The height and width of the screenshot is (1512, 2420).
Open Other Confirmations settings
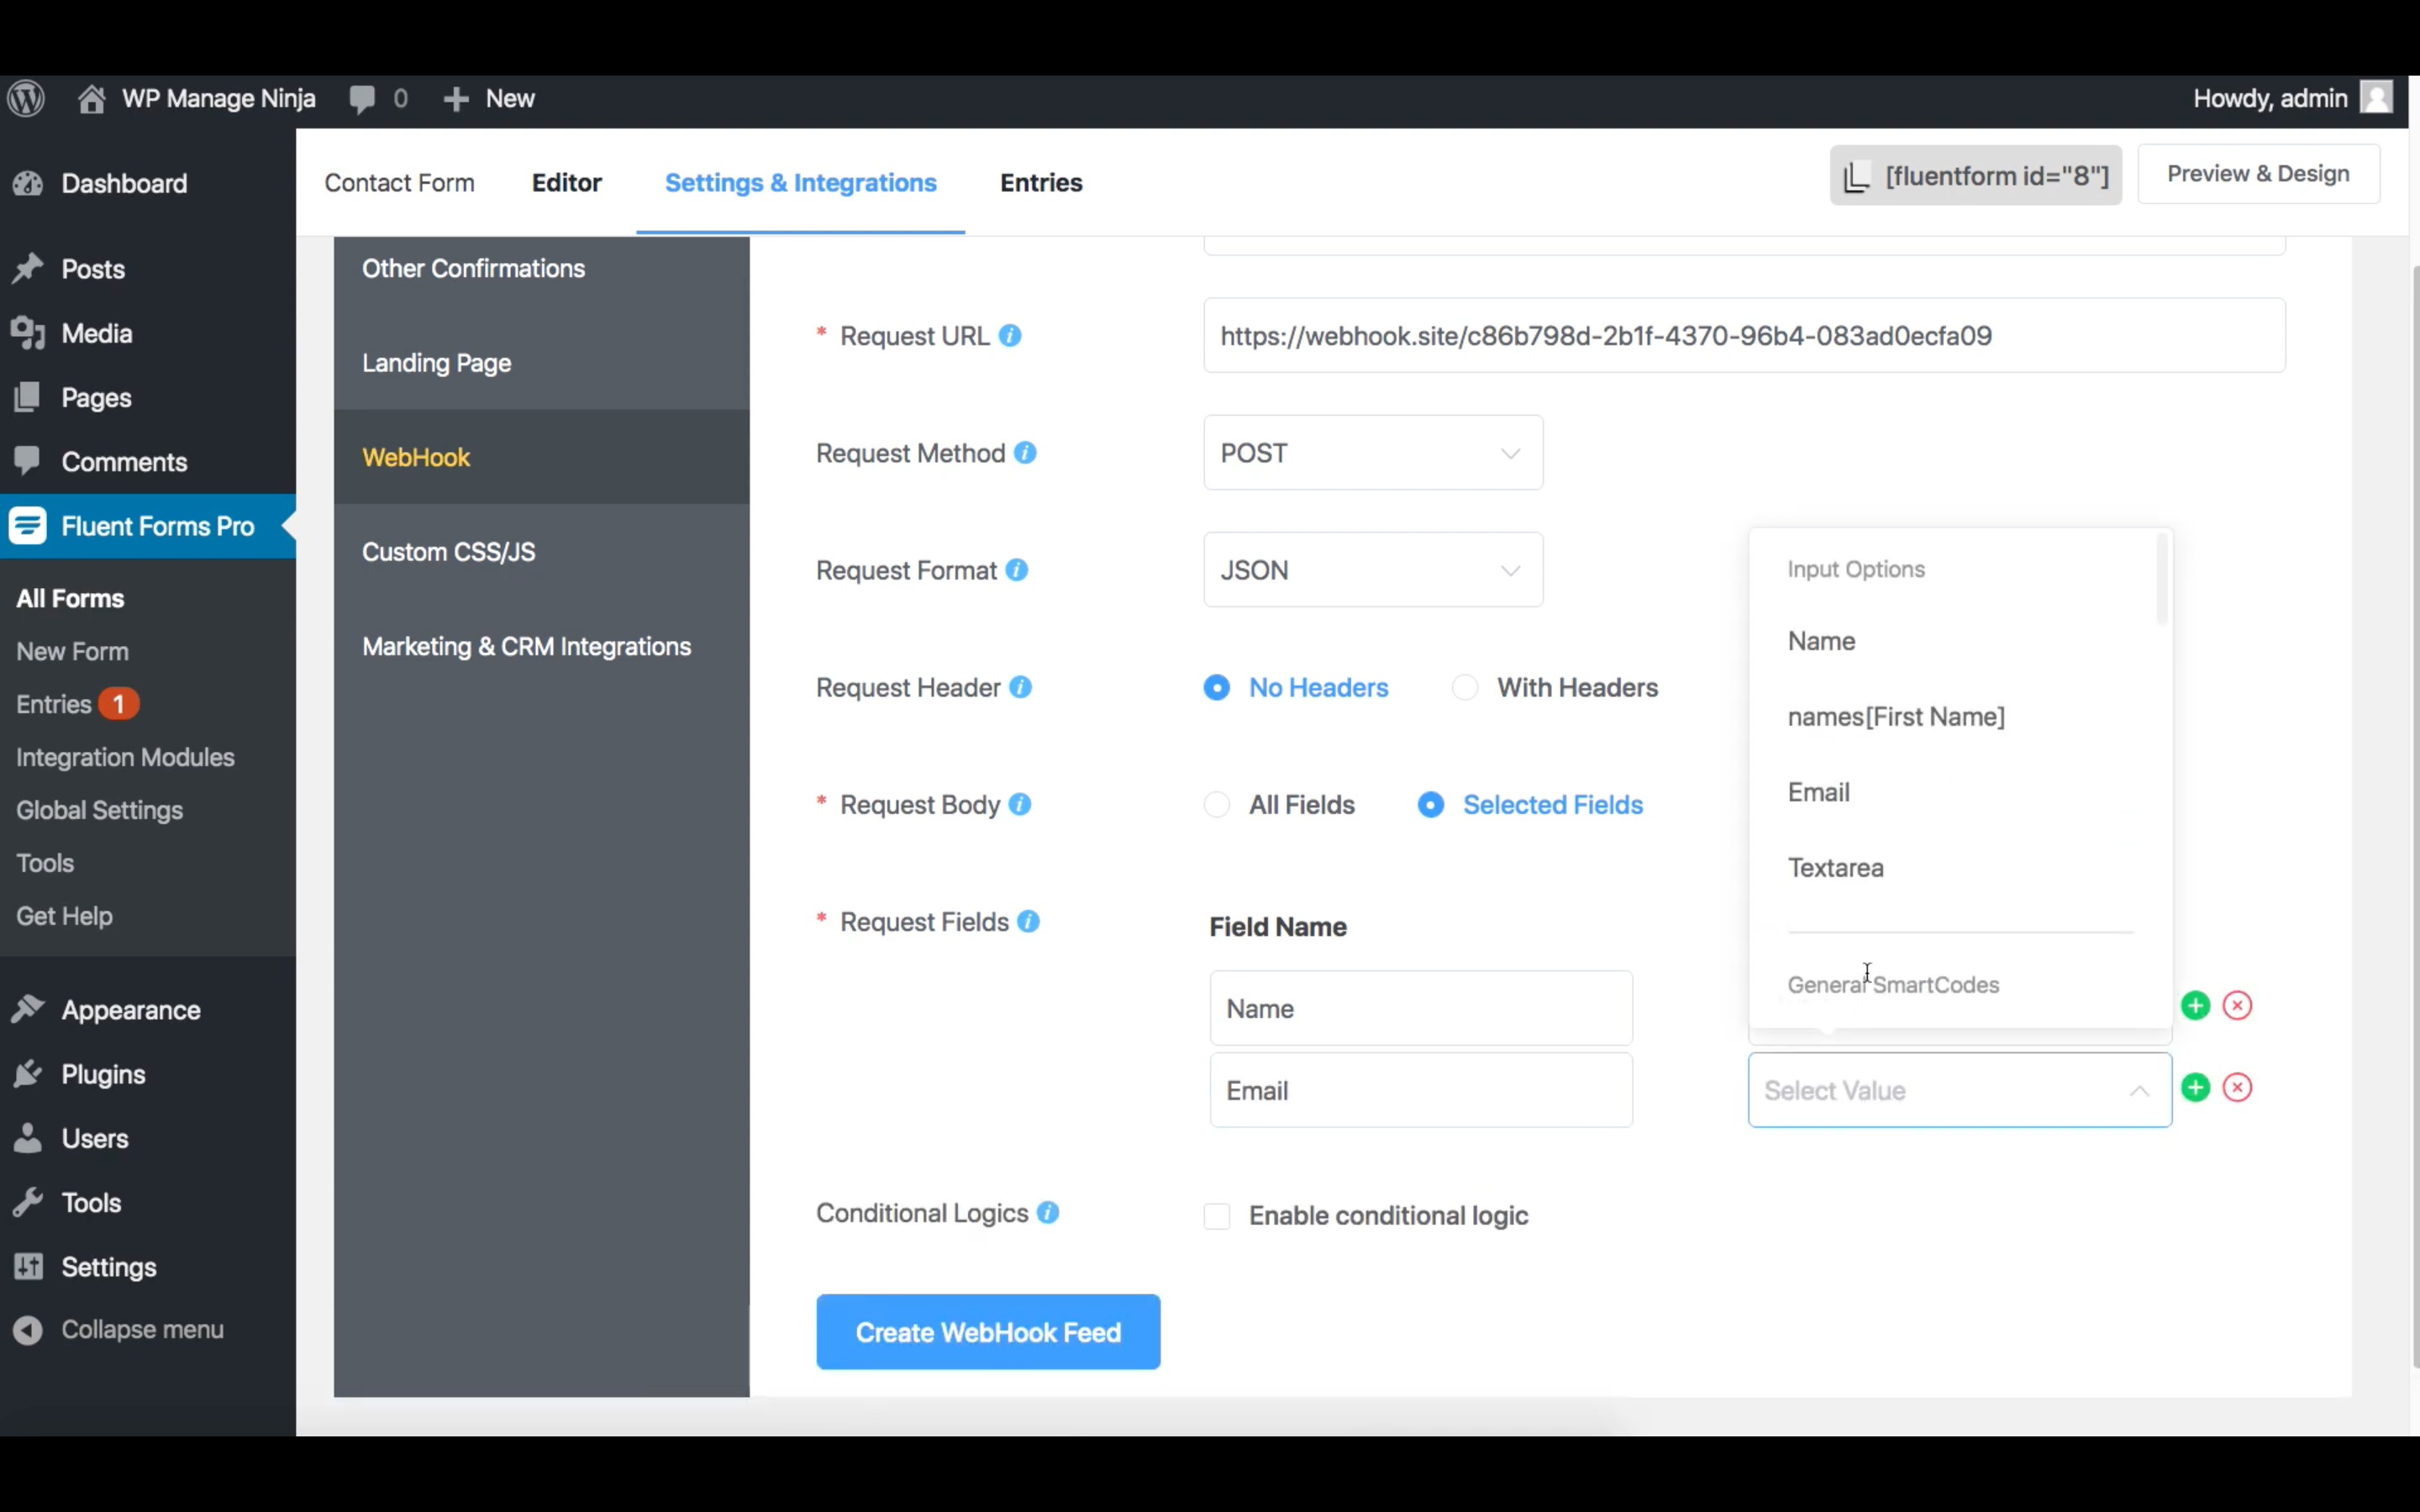coord(541,268)
